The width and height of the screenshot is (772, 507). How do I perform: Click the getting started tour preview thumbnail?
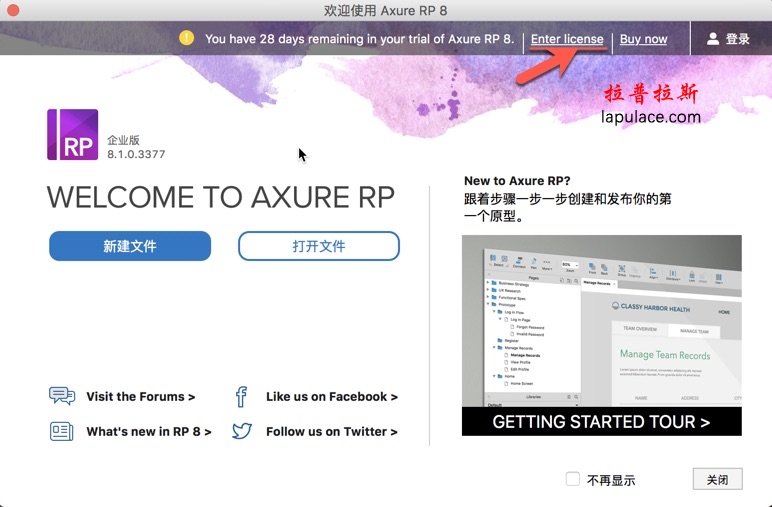pyautogui.click(x=602, y=321)
